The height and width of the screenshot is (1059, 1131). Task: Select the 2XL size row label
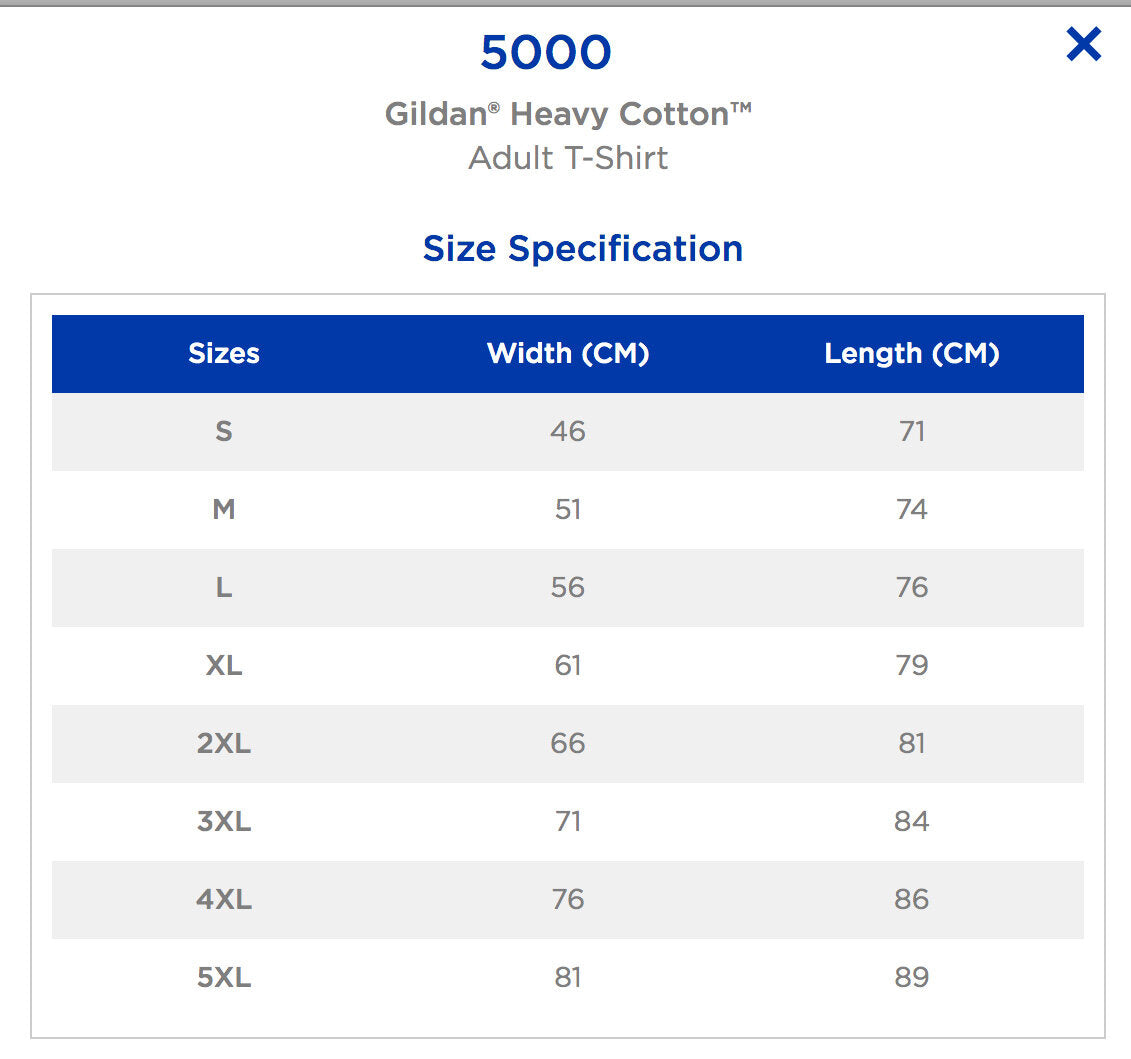tap(224, 743)
